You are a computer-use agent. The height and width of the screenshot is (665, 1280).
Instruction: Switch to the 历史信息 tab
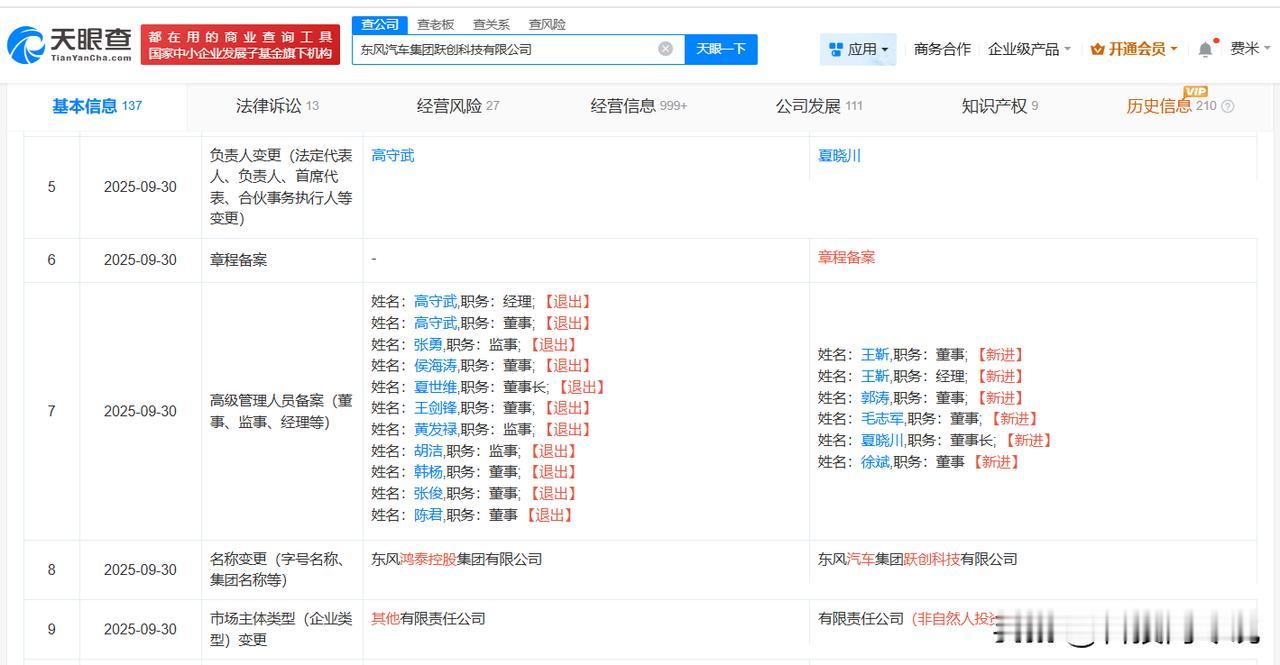coord(1171,106)
